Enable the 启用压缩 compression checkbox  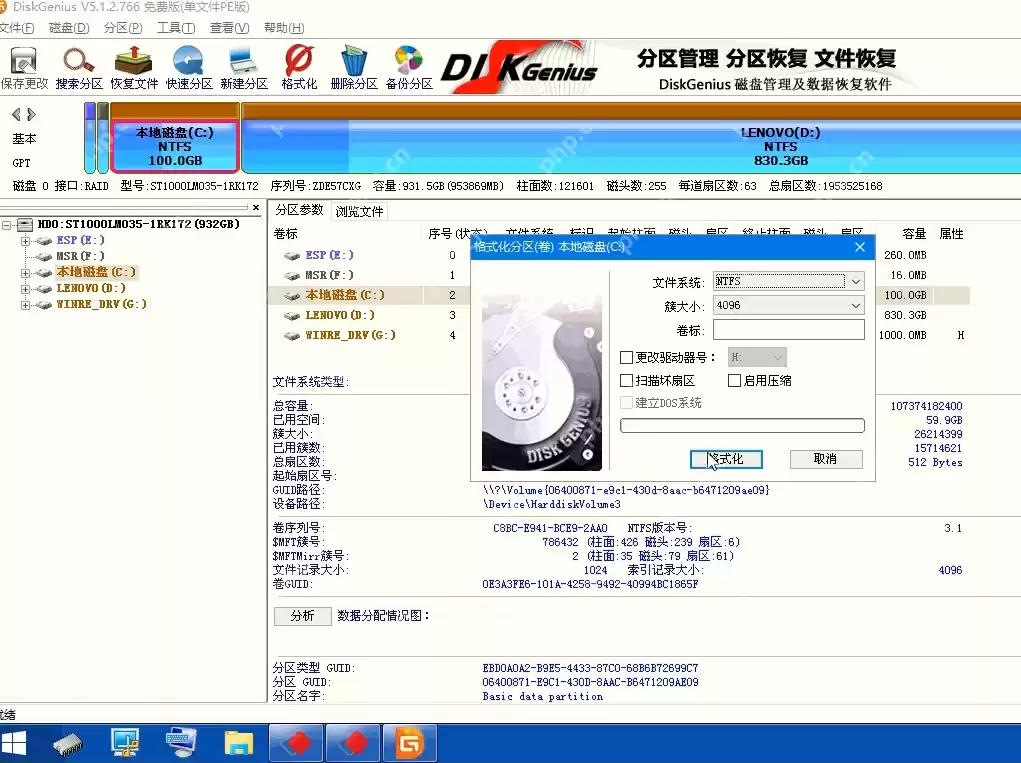(734, 381)
